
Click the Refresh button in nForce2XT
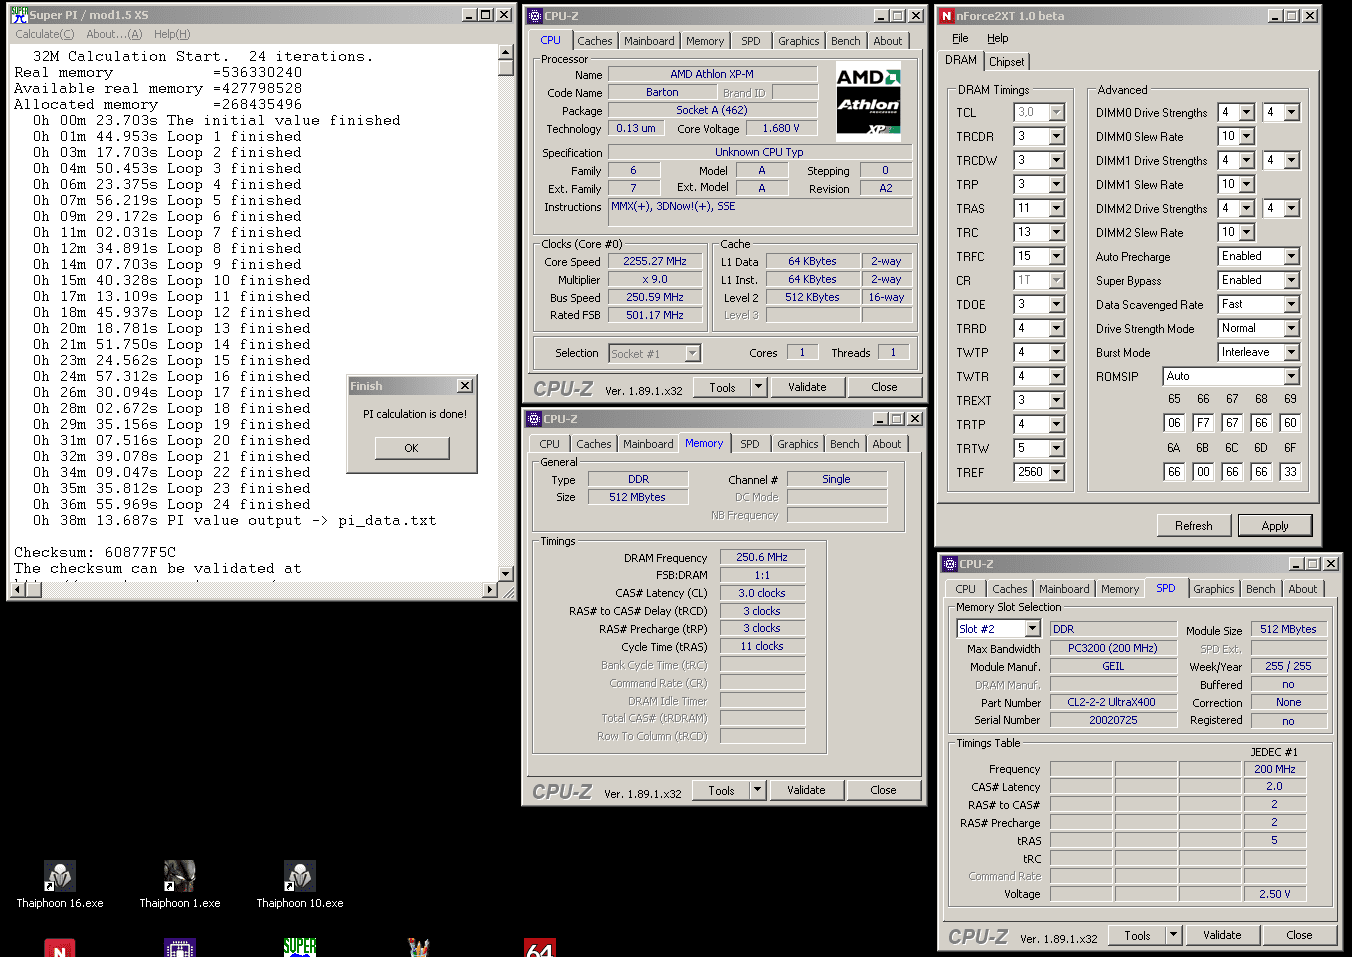[x=1193, y=526]
